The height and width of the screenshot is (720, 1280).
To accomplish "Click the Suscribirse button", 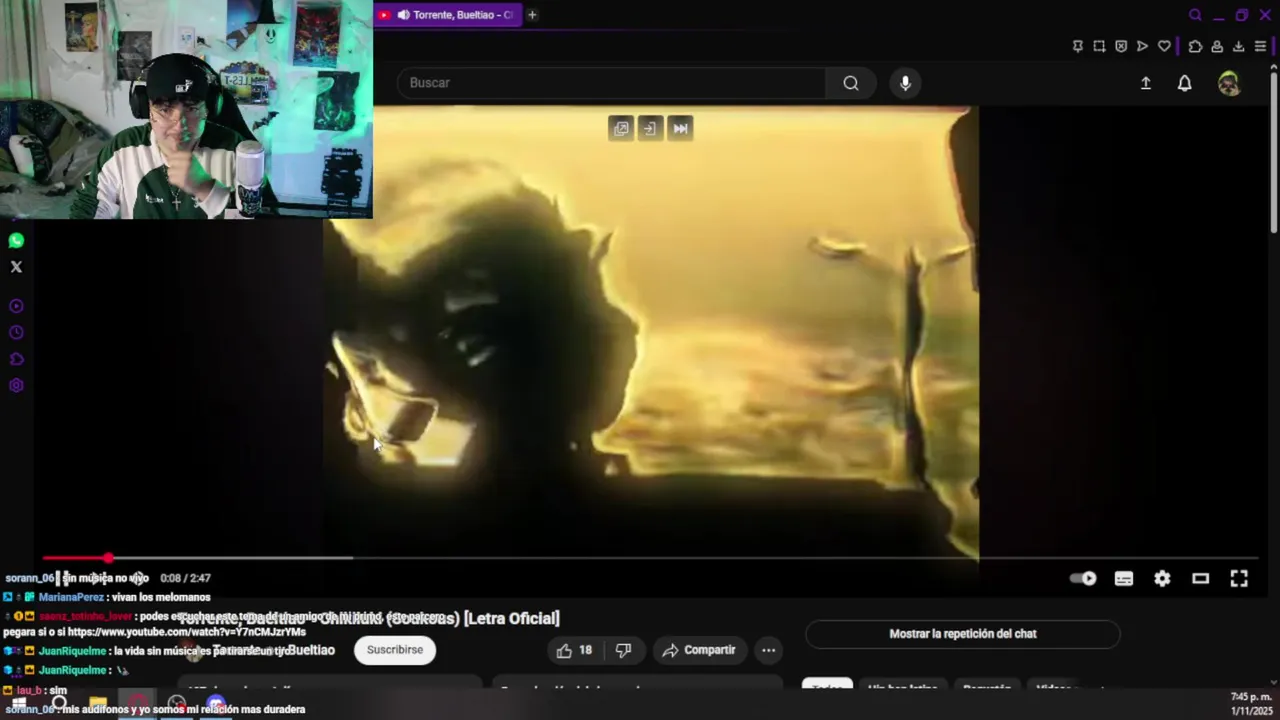I will tap(395, 650).
